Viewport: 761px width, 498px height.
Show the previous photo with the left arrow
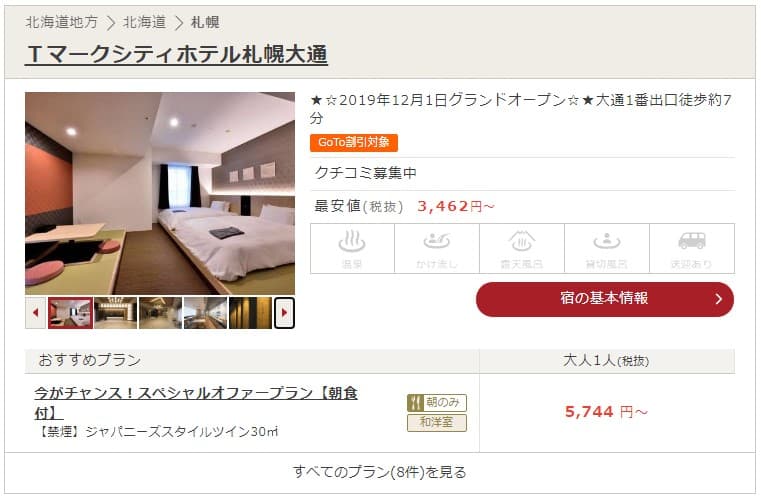tap(35, 313)
